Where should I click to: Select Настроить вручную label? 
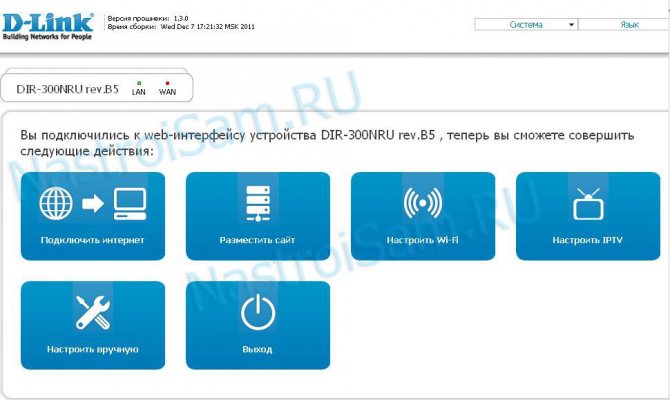click(92, 350)
